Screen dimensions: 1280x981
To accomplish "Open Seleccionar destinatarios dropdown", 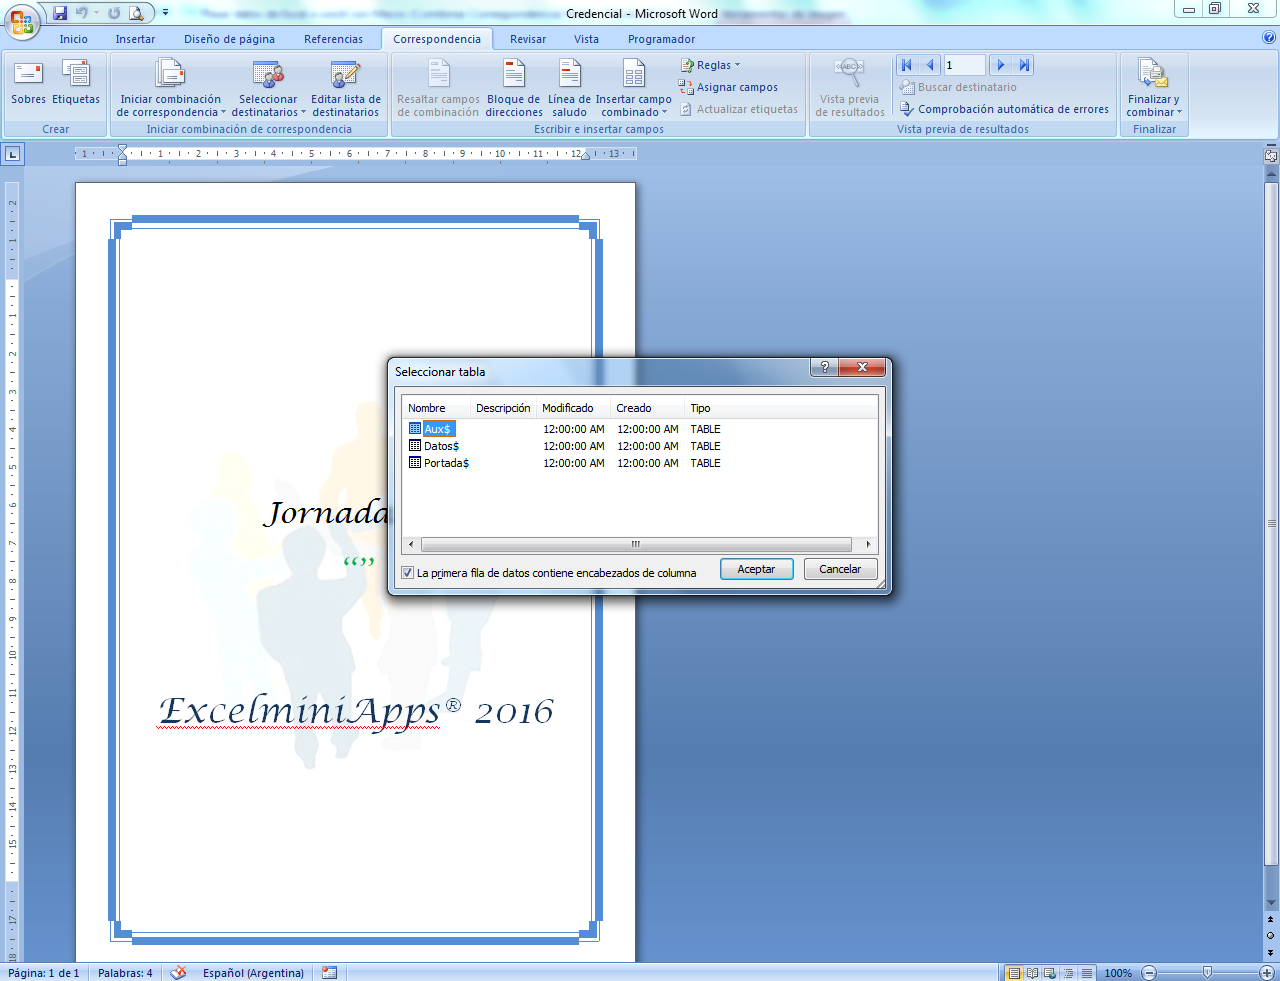I will (268, 89).
